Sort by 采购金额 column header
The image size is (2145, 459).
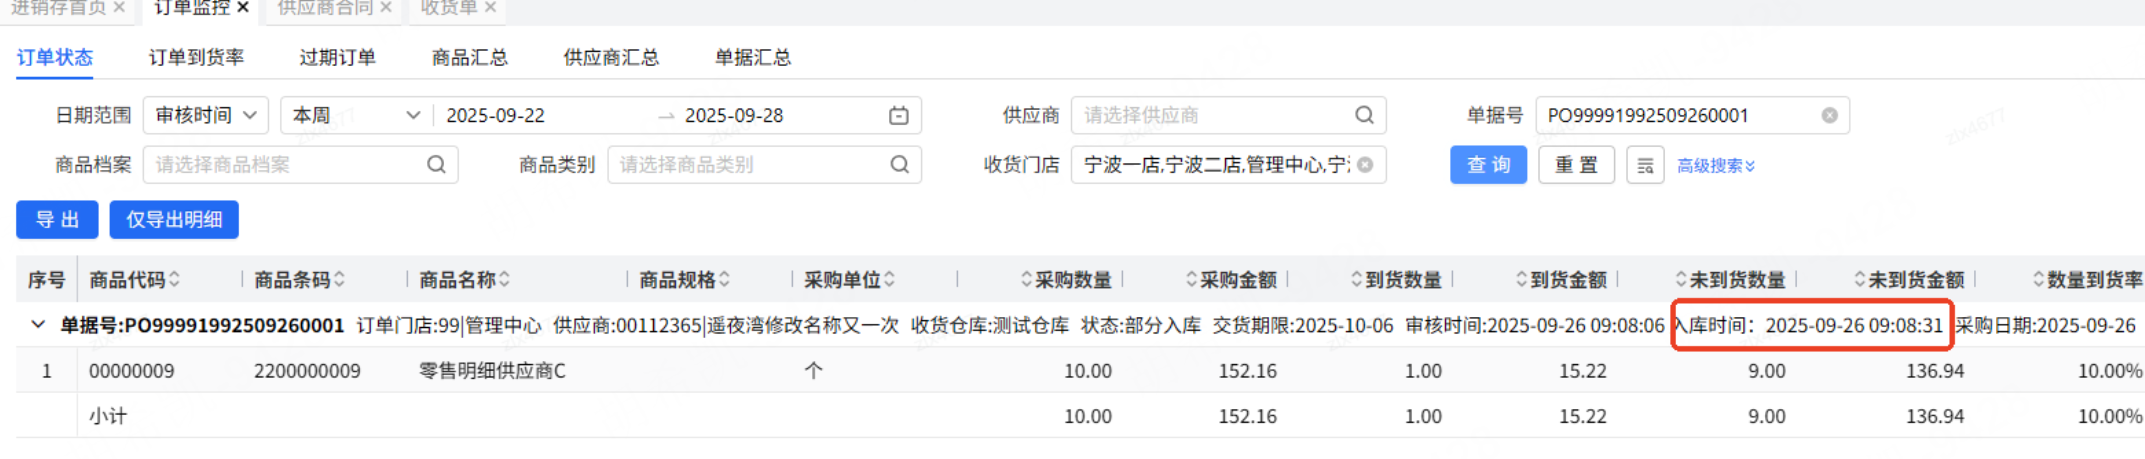1238,280
